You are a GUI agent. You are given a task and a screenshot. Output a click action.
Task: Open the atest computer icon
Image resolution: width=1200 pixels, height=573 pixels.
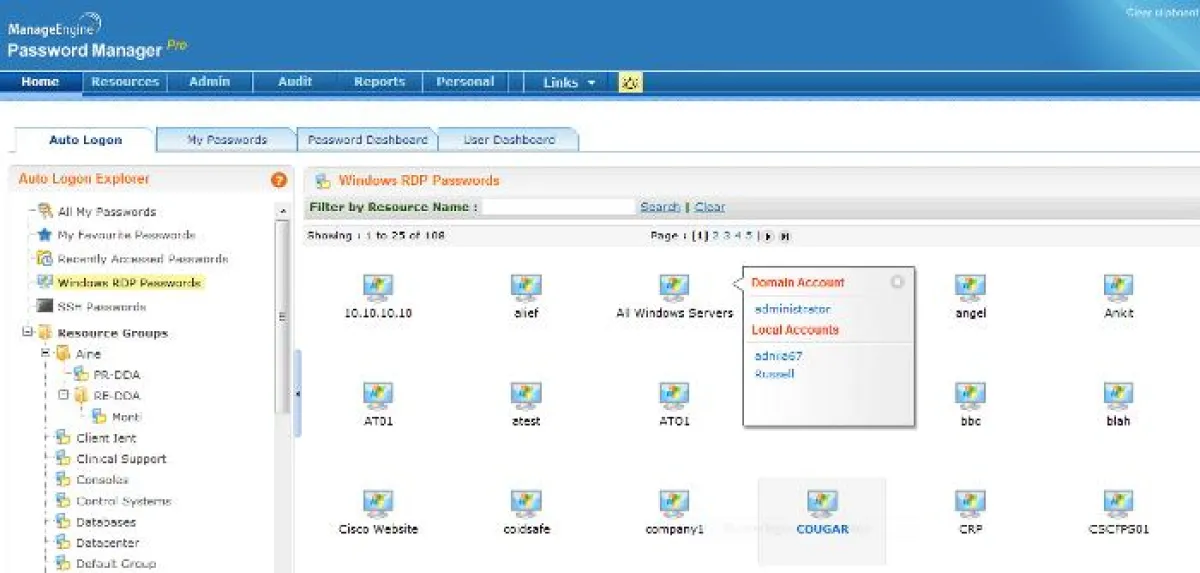coord(526,396)
